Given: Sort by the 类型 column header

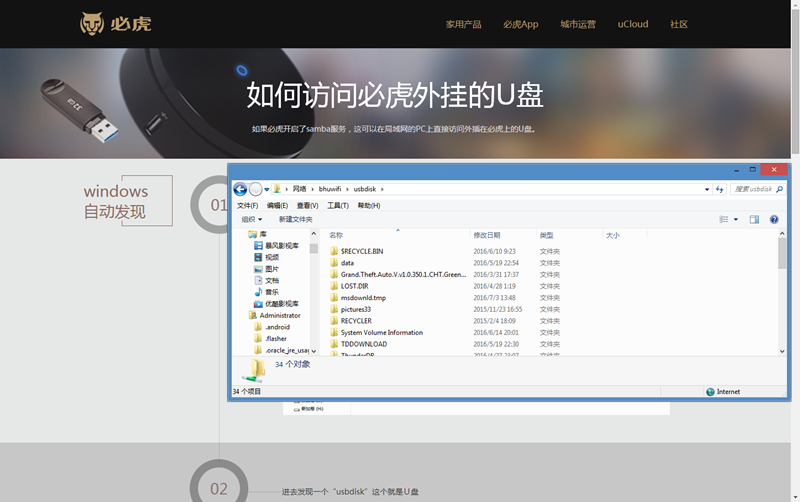Looking at the screenshot, I should pos(546,235).
